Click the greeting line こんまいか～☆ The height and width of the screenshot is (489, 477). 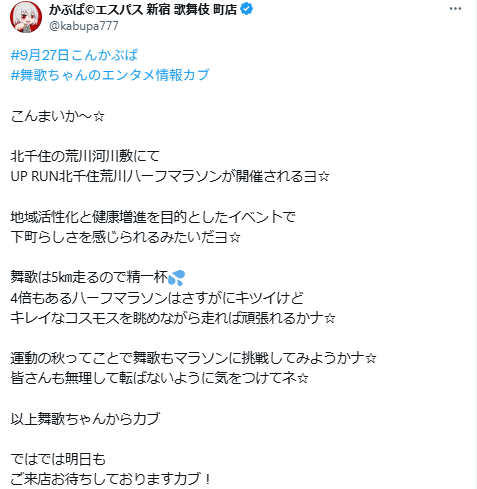click(58, 116)
